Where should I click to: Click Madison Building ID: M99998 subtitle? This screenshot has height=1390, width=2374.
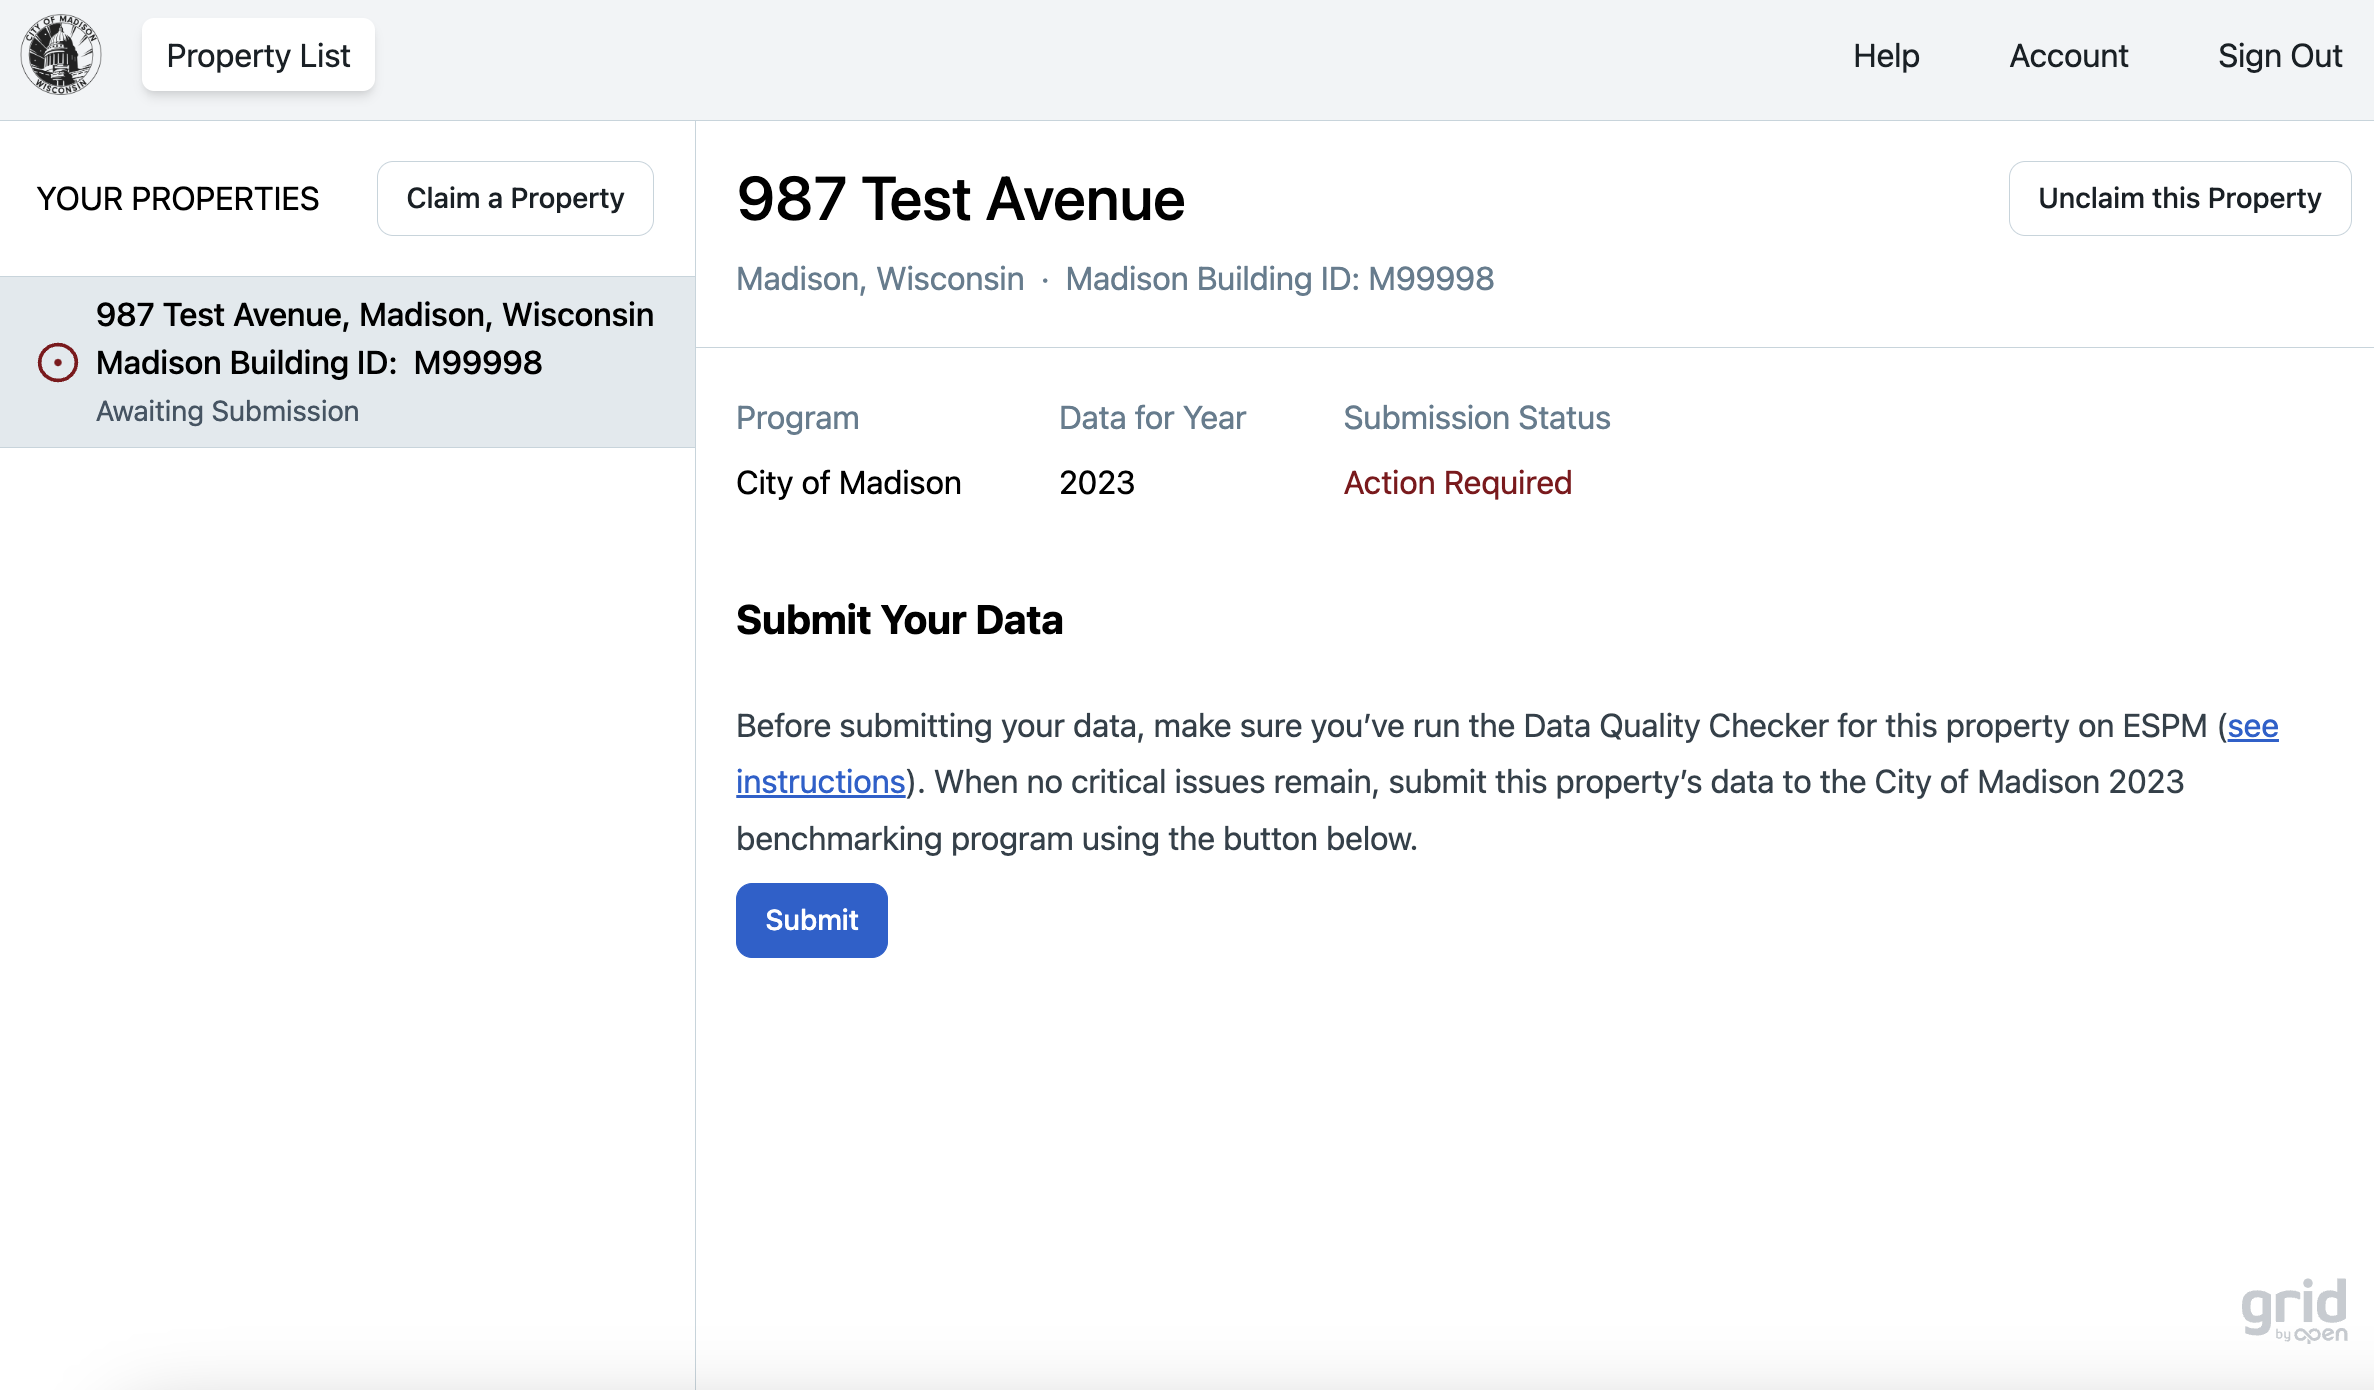coord(1279,279)
